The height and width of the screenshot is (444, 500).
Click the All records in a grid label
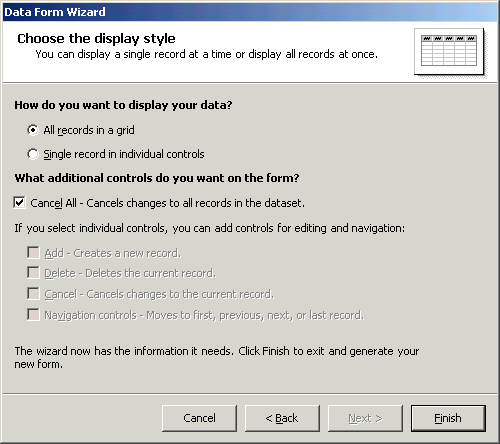[x=89, y=130]
